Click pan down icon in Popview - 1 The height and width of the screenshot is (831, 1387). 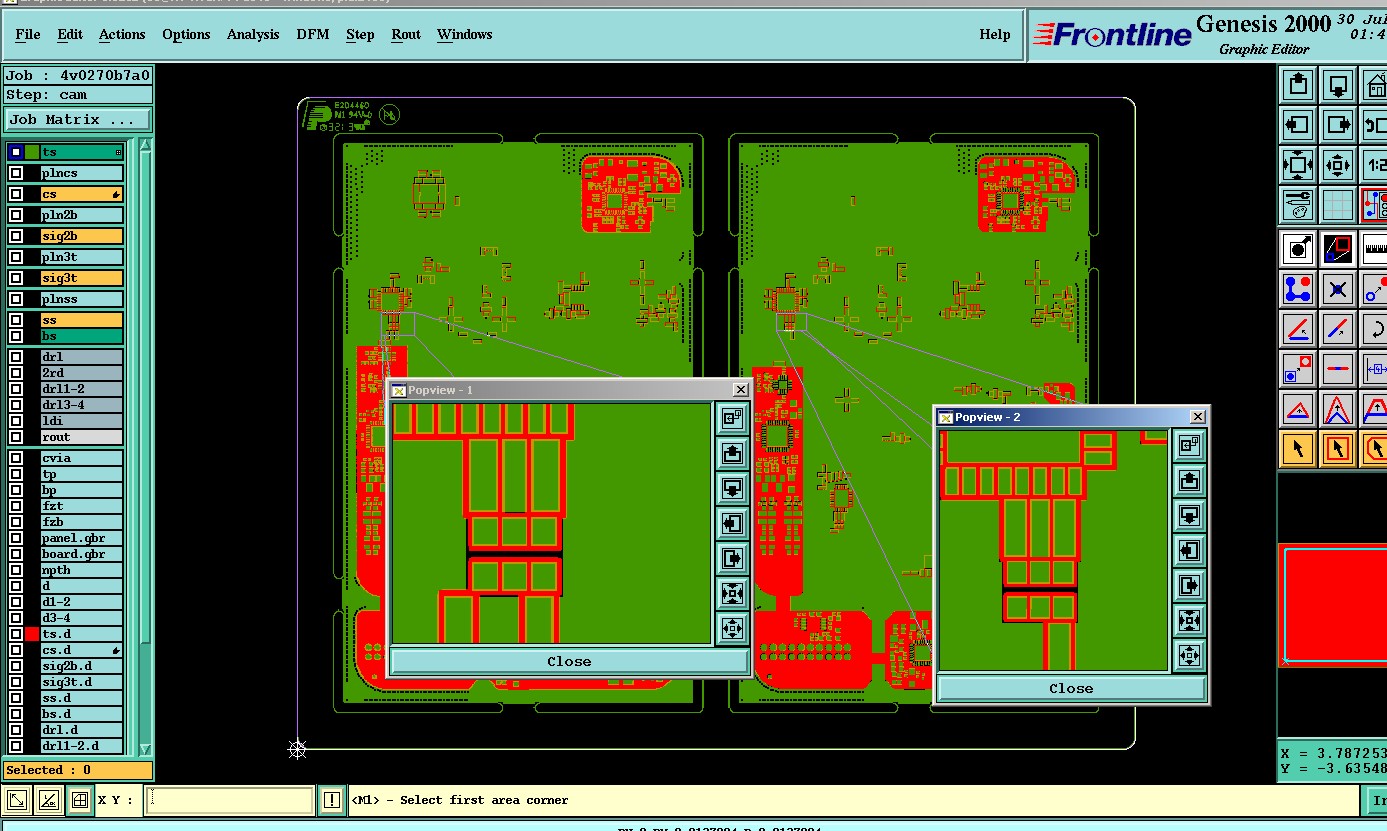click(732, 489)
